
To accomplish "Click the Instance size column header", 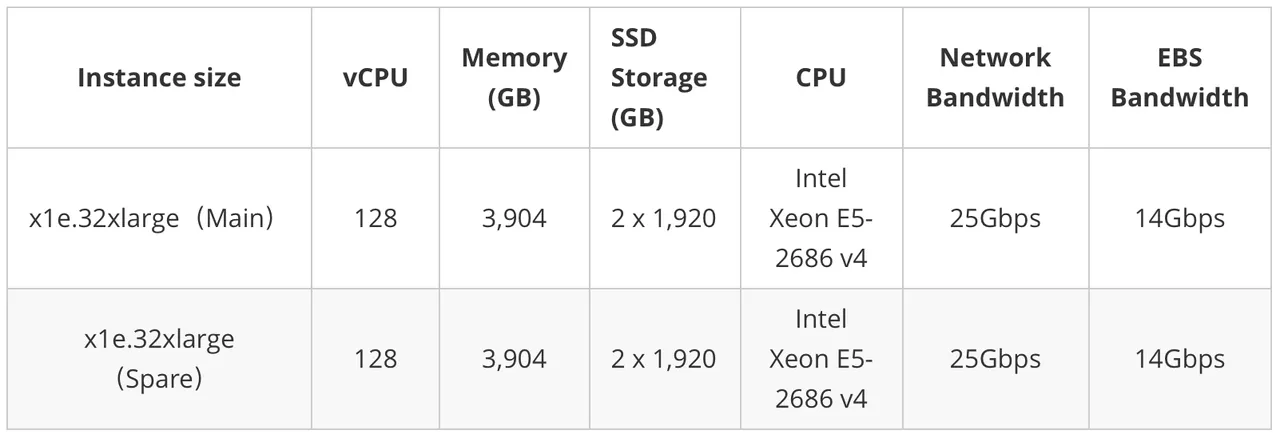I will tap(159, 78).
